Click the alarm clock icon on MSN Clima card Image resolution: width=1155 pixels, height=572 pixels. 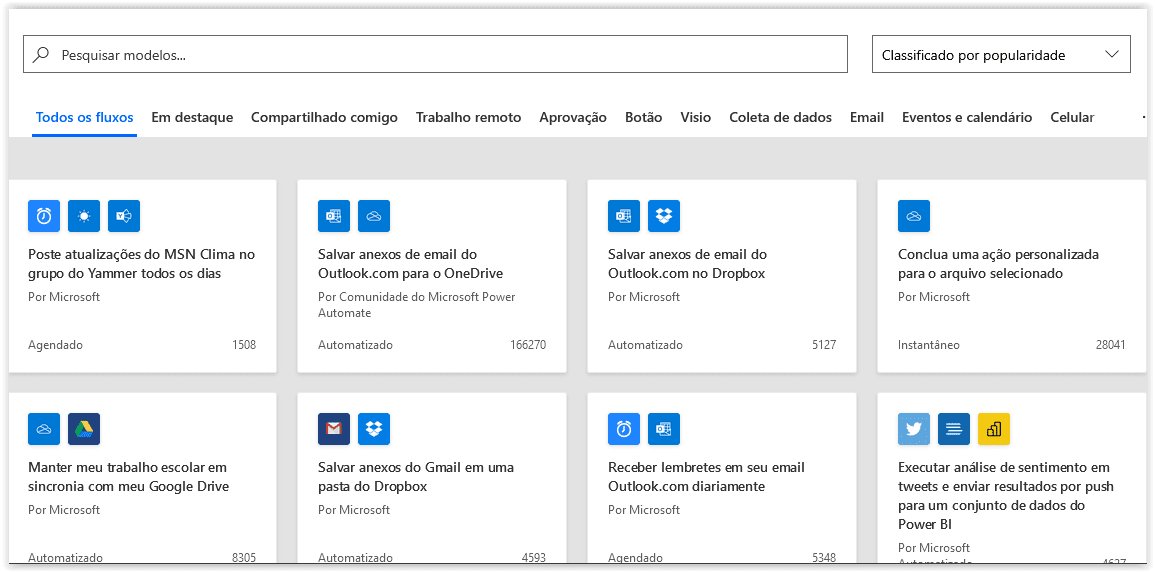(x=44, y=216)
